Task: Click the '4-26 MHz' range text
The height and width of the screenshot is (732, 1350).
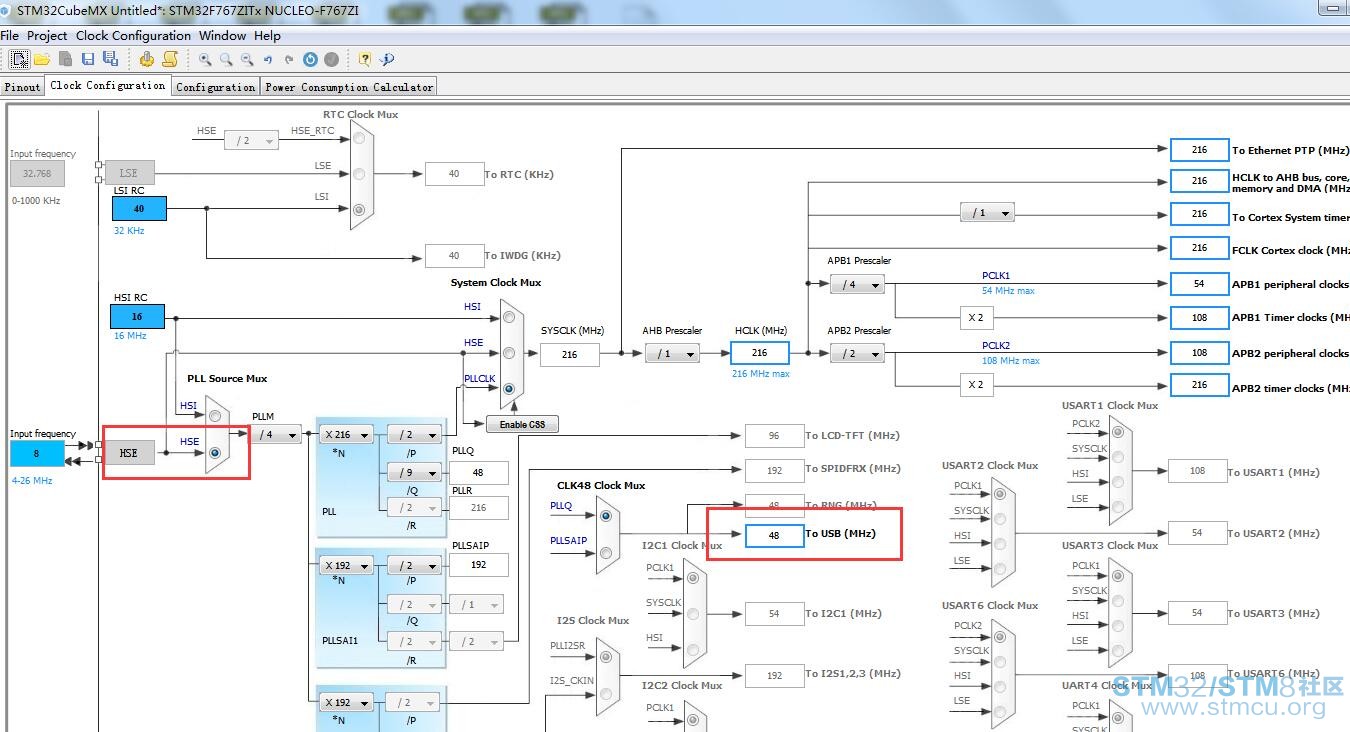Action: point(32,480)
